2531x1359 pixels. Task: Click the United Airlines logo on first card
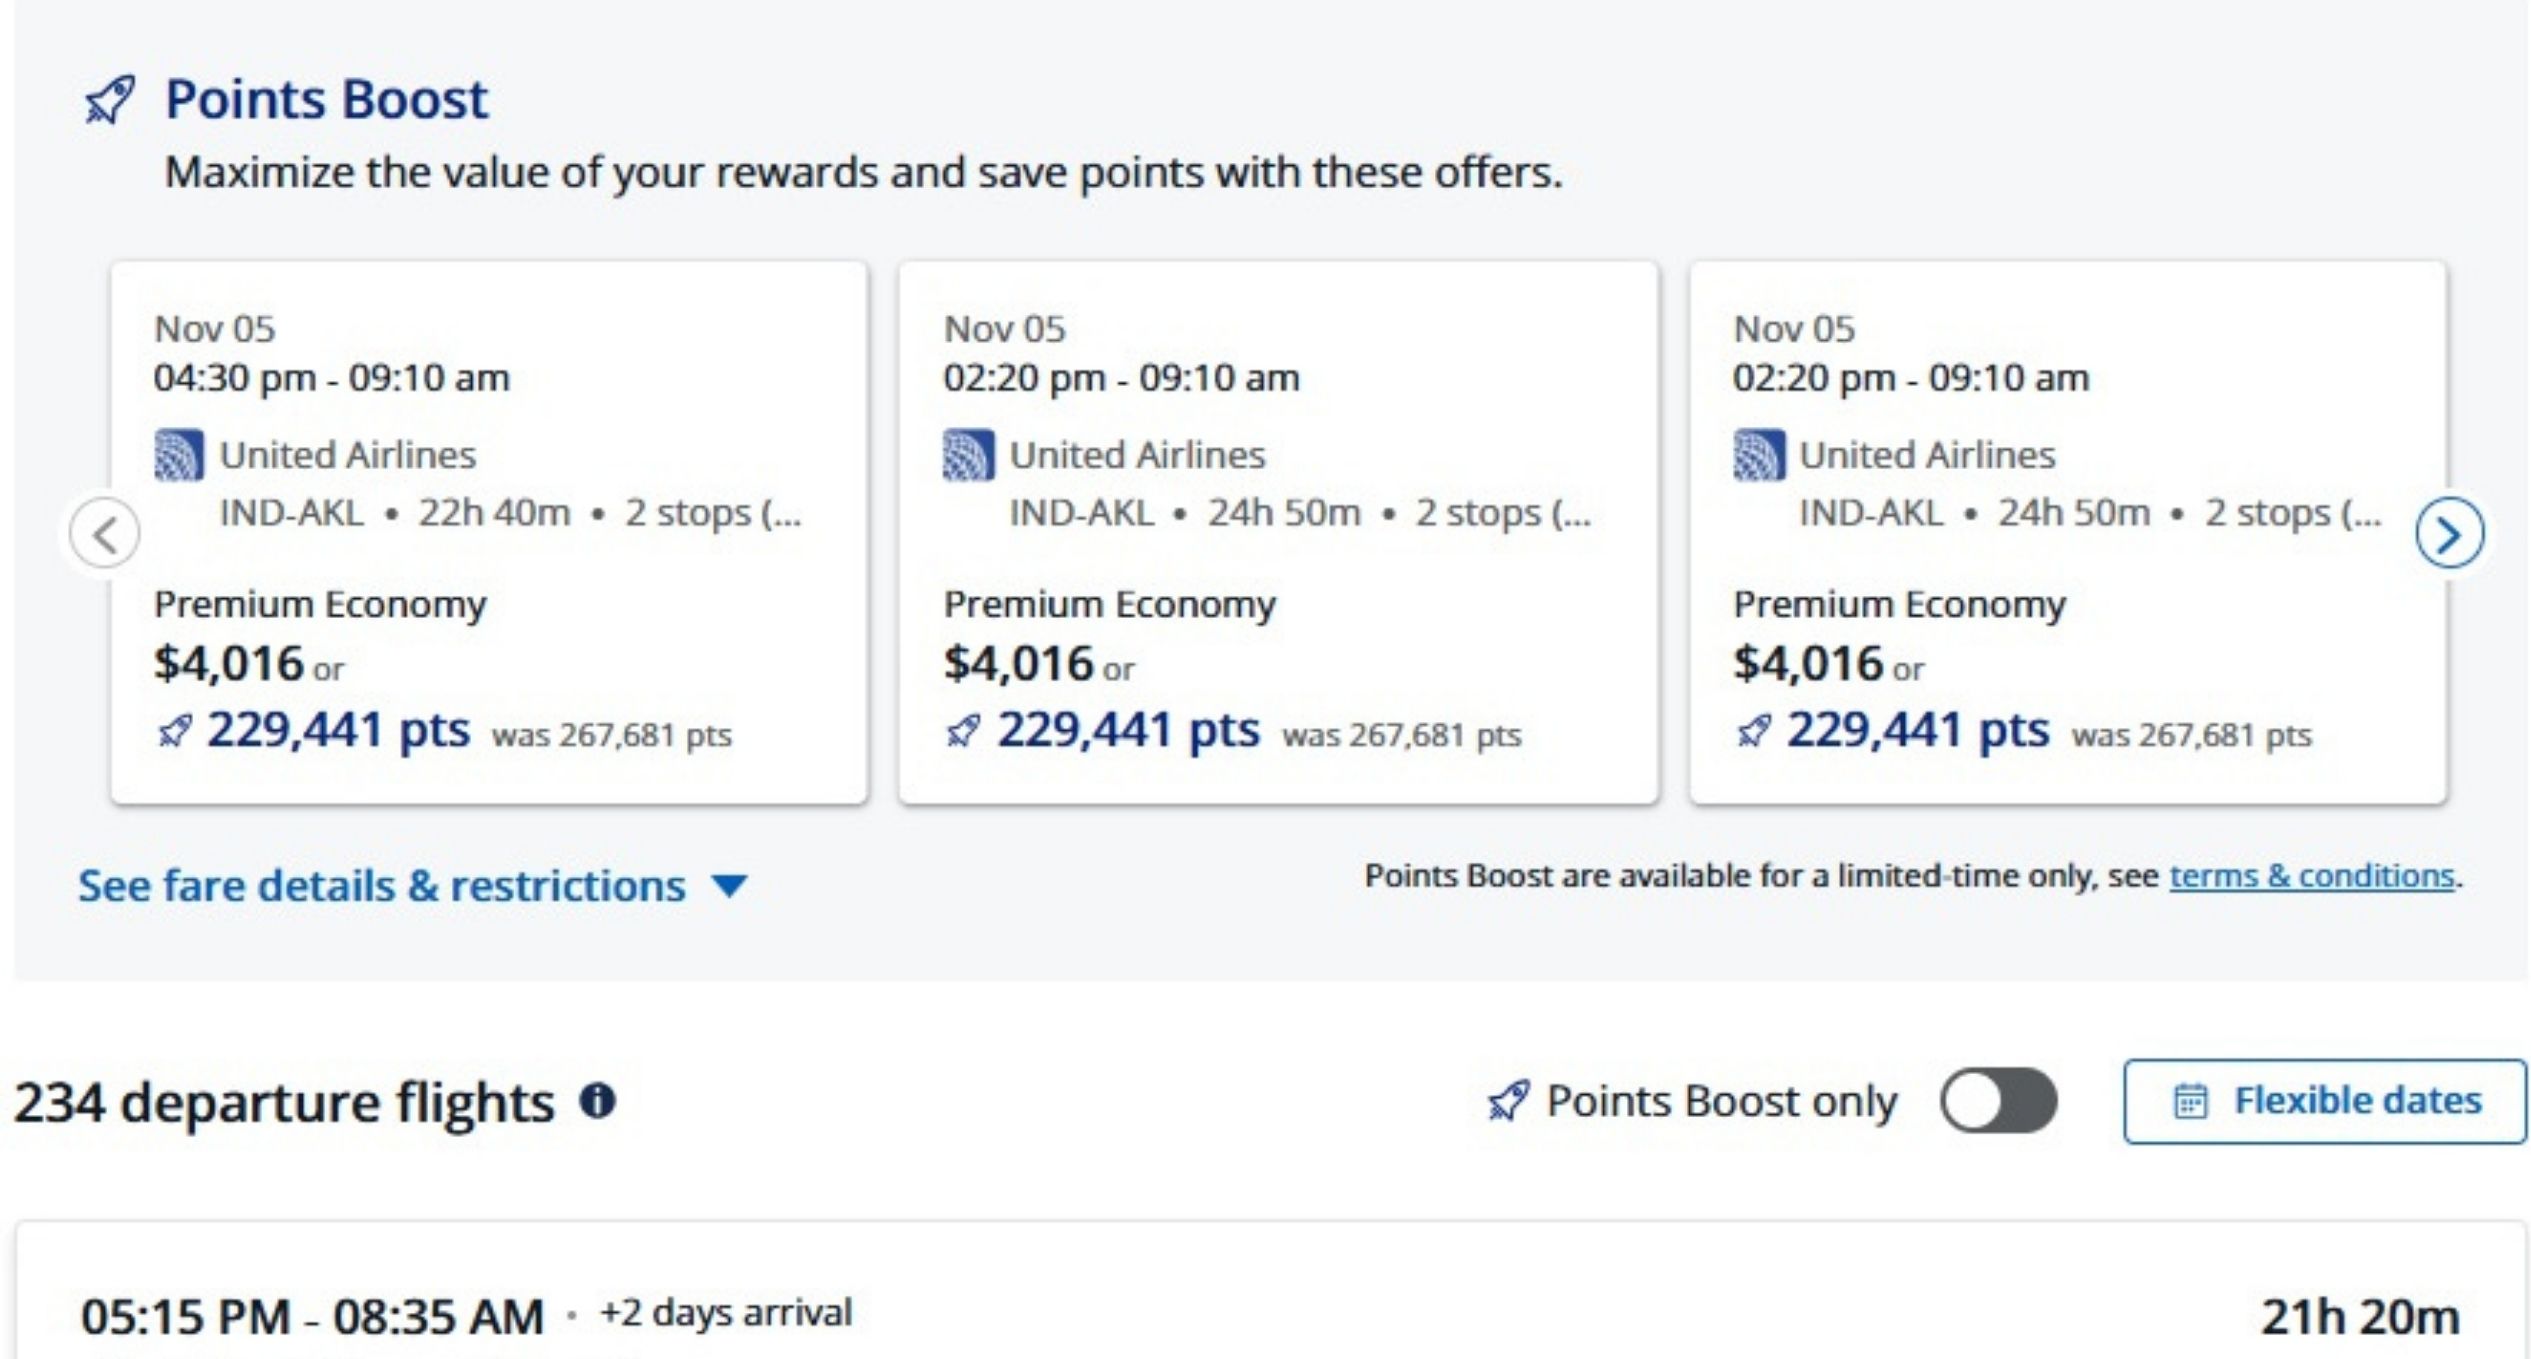click(x=180, y=453)
